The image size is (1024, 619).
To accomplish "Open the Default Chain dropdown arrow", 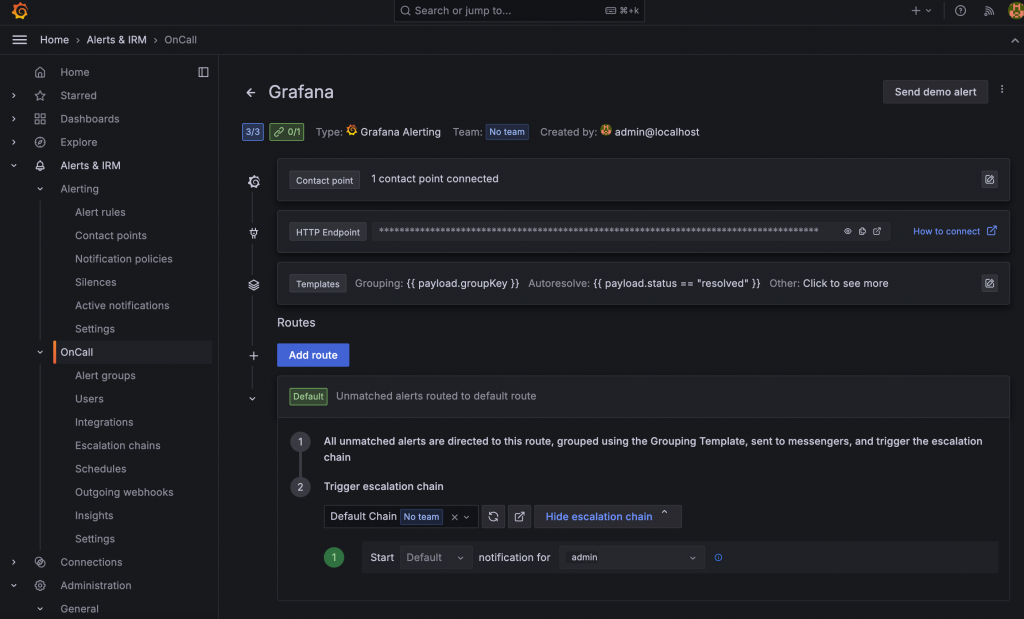I will (467, 517).
